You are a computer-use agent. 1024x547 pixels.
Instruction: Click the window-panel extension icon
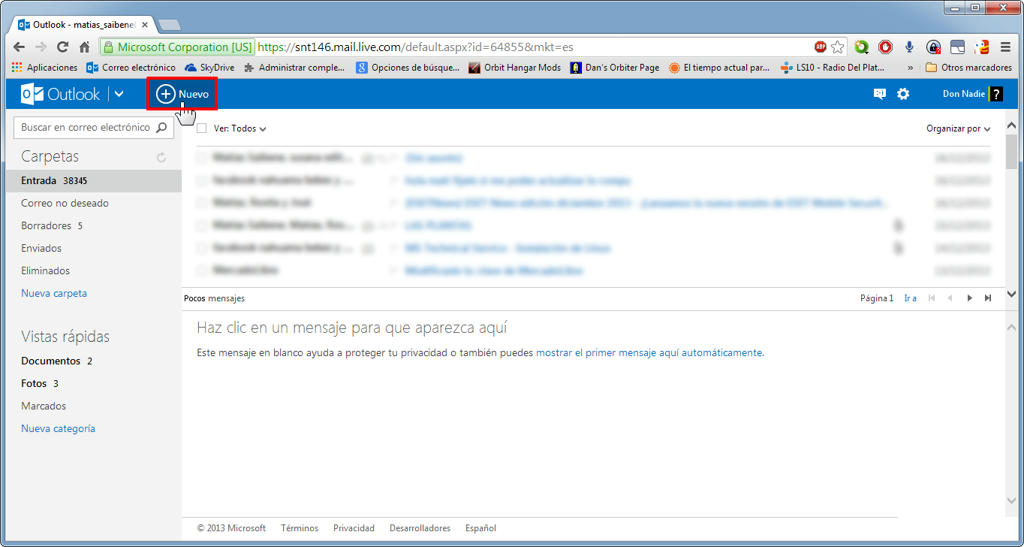(x=957, y=47)
